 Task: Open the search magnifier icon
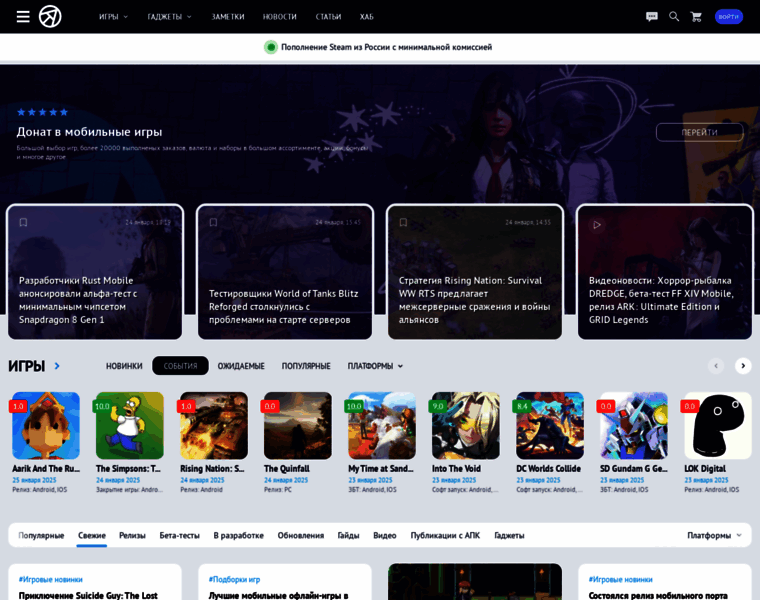(674, 16)
